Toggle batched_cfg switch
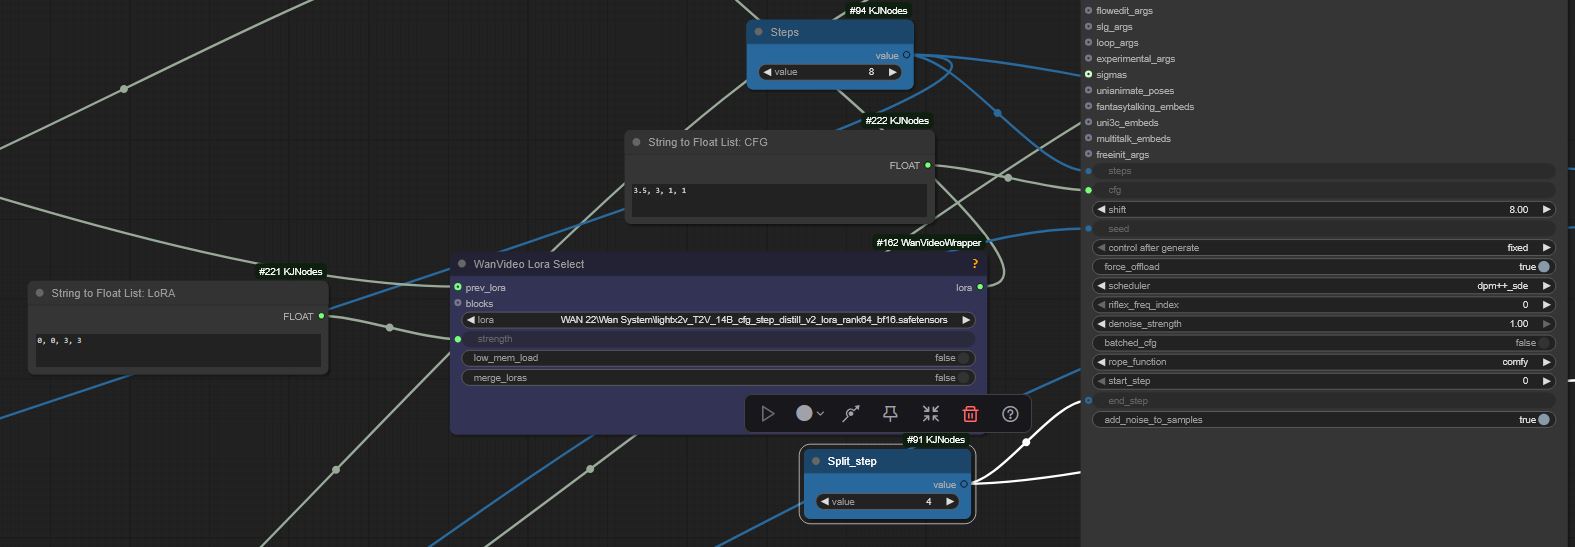This screenshot has width=1575, height=547. pos(1544,343)
